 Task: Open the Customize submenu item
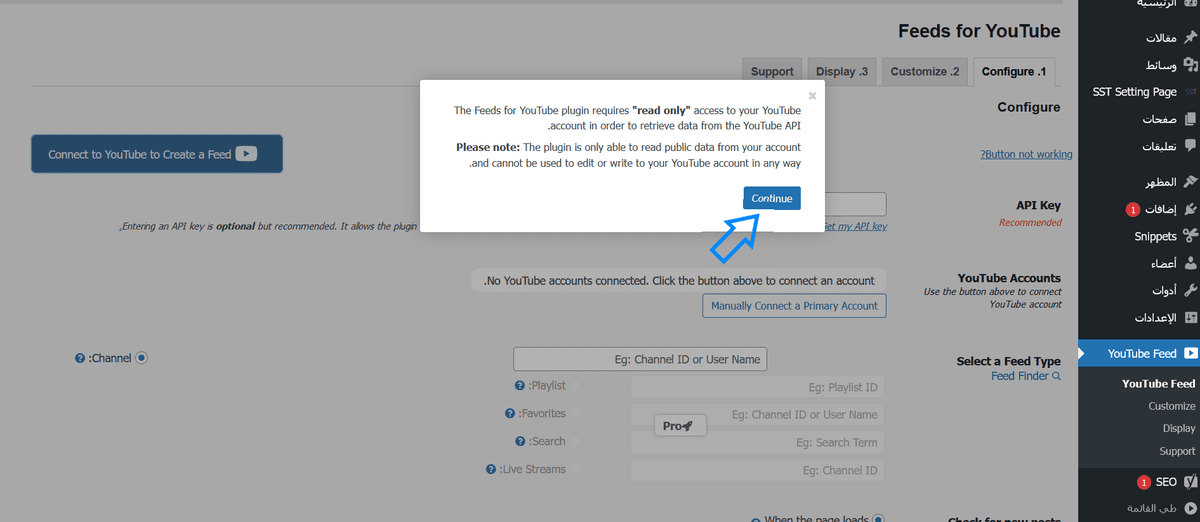[1172, 406]
